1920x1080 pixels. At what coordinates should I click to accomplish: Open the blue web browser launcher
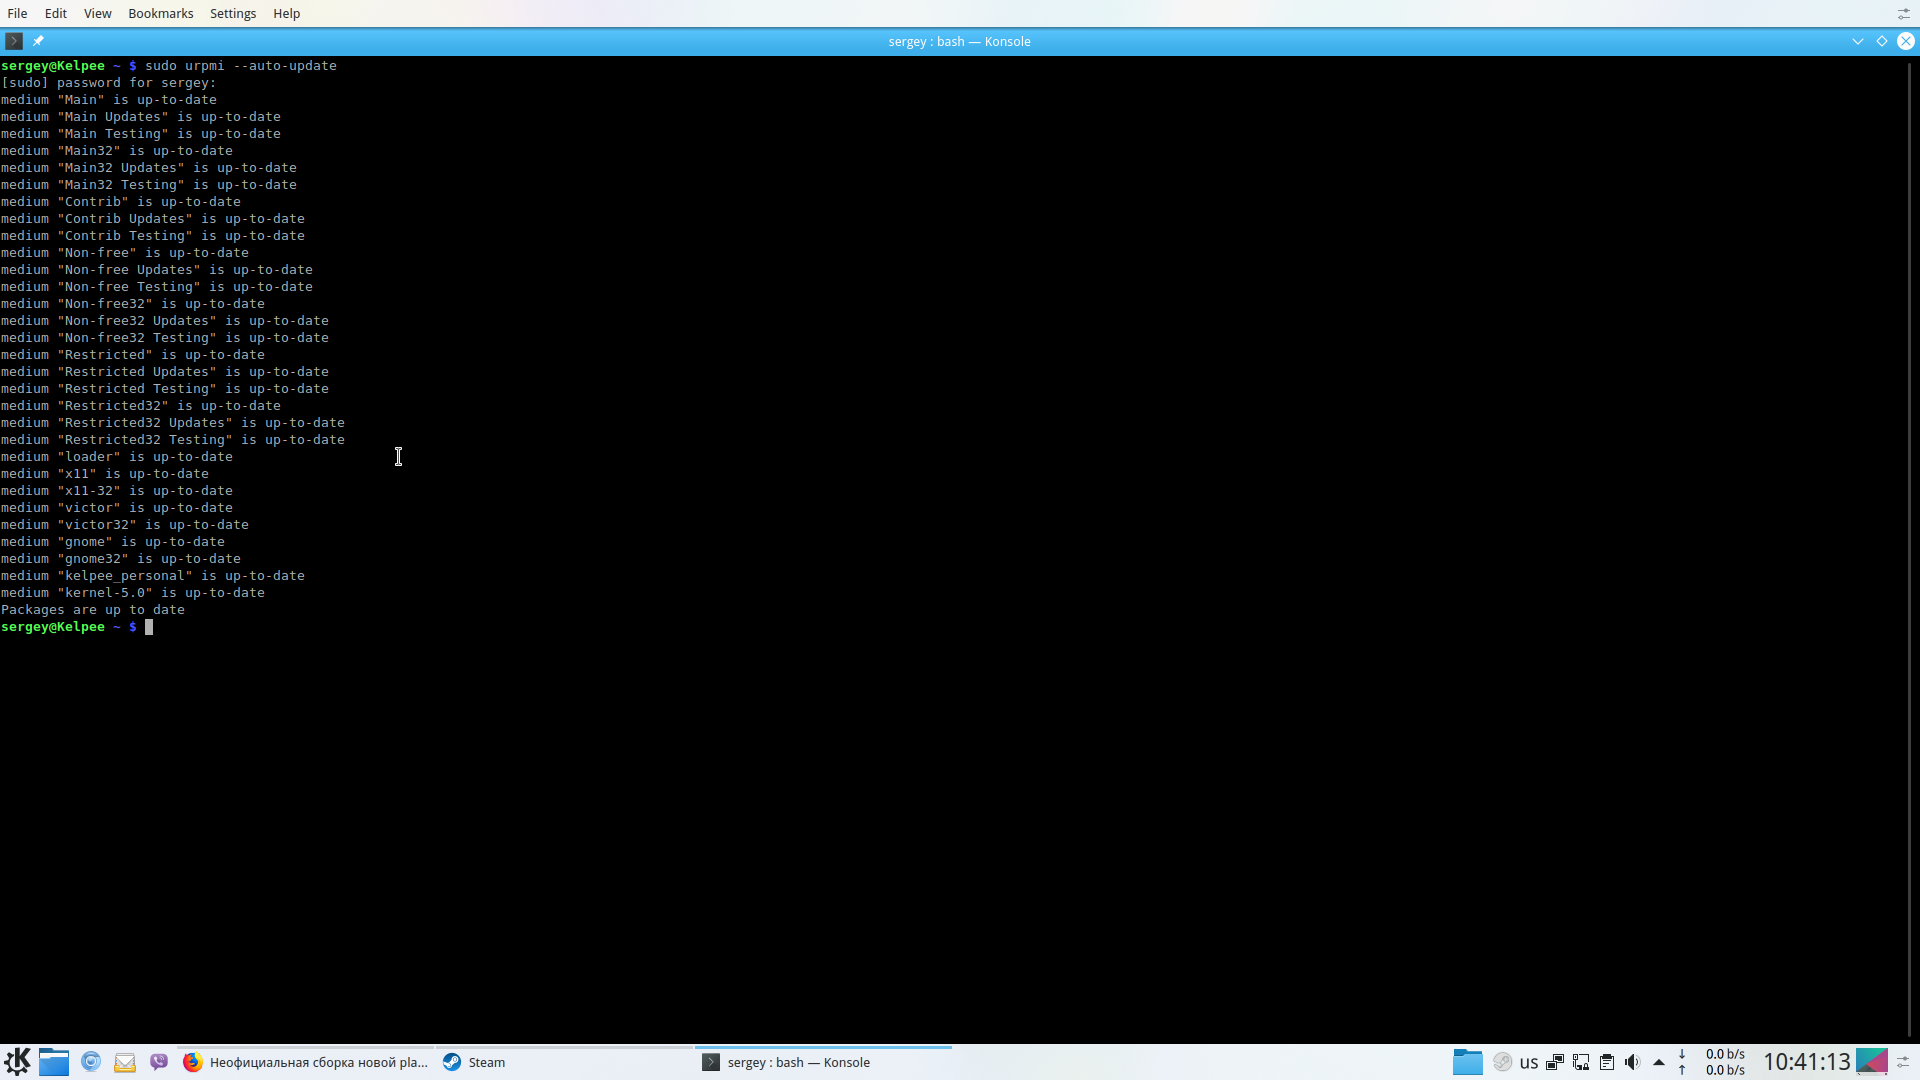(x=91, y=1062)
